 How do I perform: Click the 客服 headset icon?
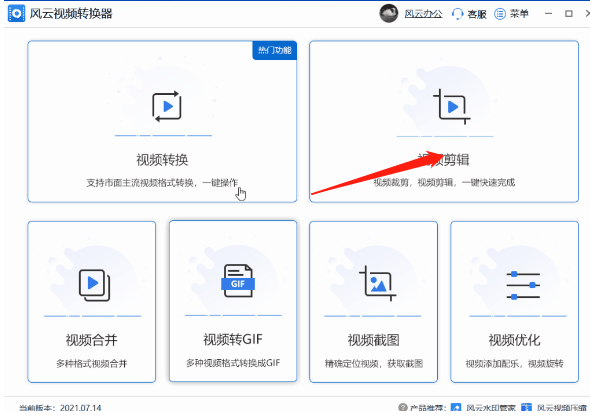point(457,14)
